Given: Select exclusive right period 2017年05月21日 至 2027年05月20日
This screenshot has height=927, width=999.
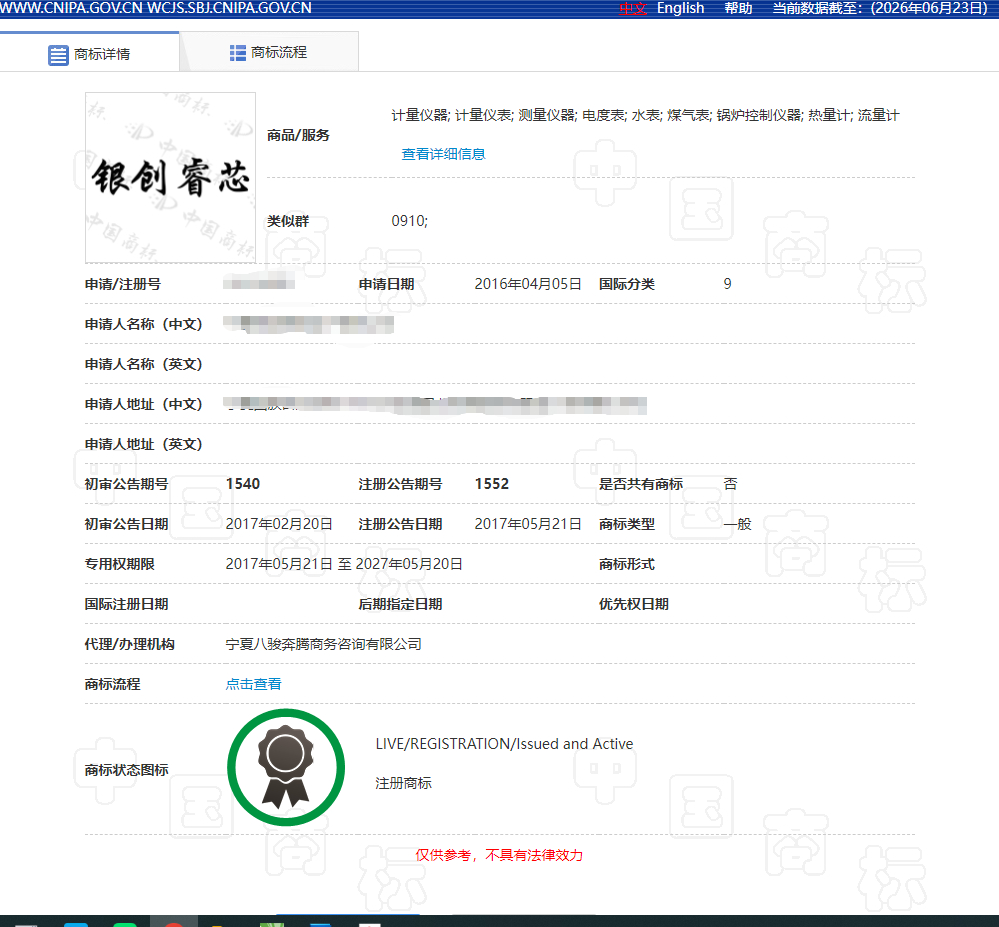Looking at the screenshot, I should [x=344, y=564].
